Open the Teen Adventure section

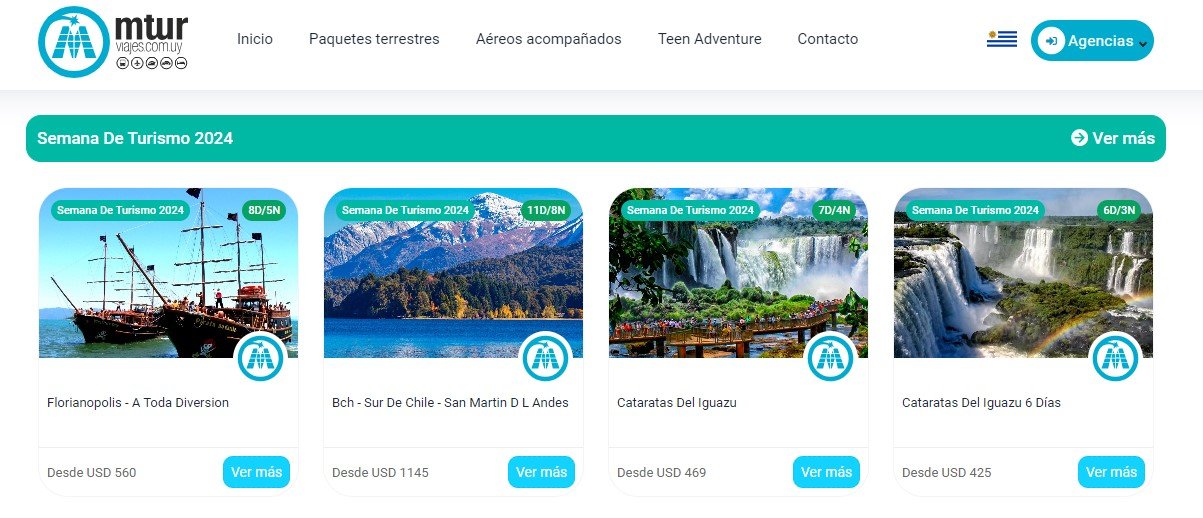(x=710, y=39)
